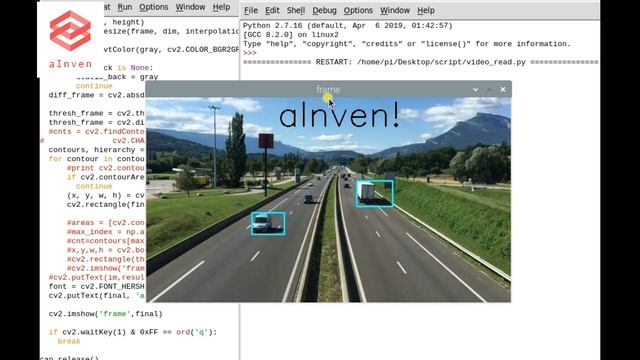Screen dimensions: 640x360
Task: Click the 'Python 2.7.16' version line
Action: point(348,26)
